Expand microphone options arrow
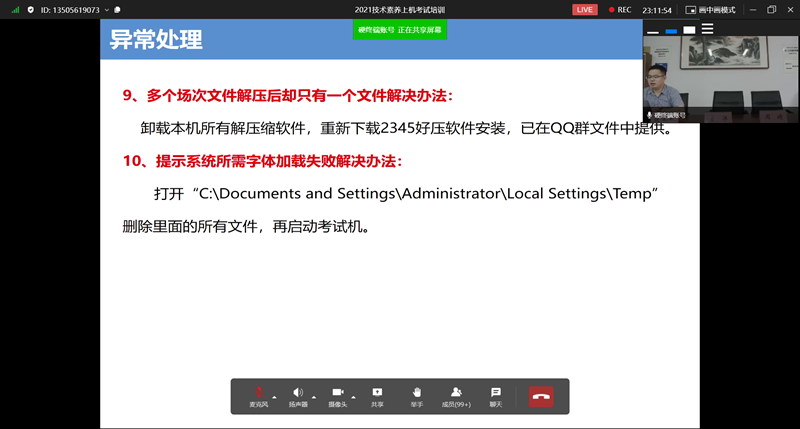This screenshot has height=429, width=800. click(x=275, y=397)
